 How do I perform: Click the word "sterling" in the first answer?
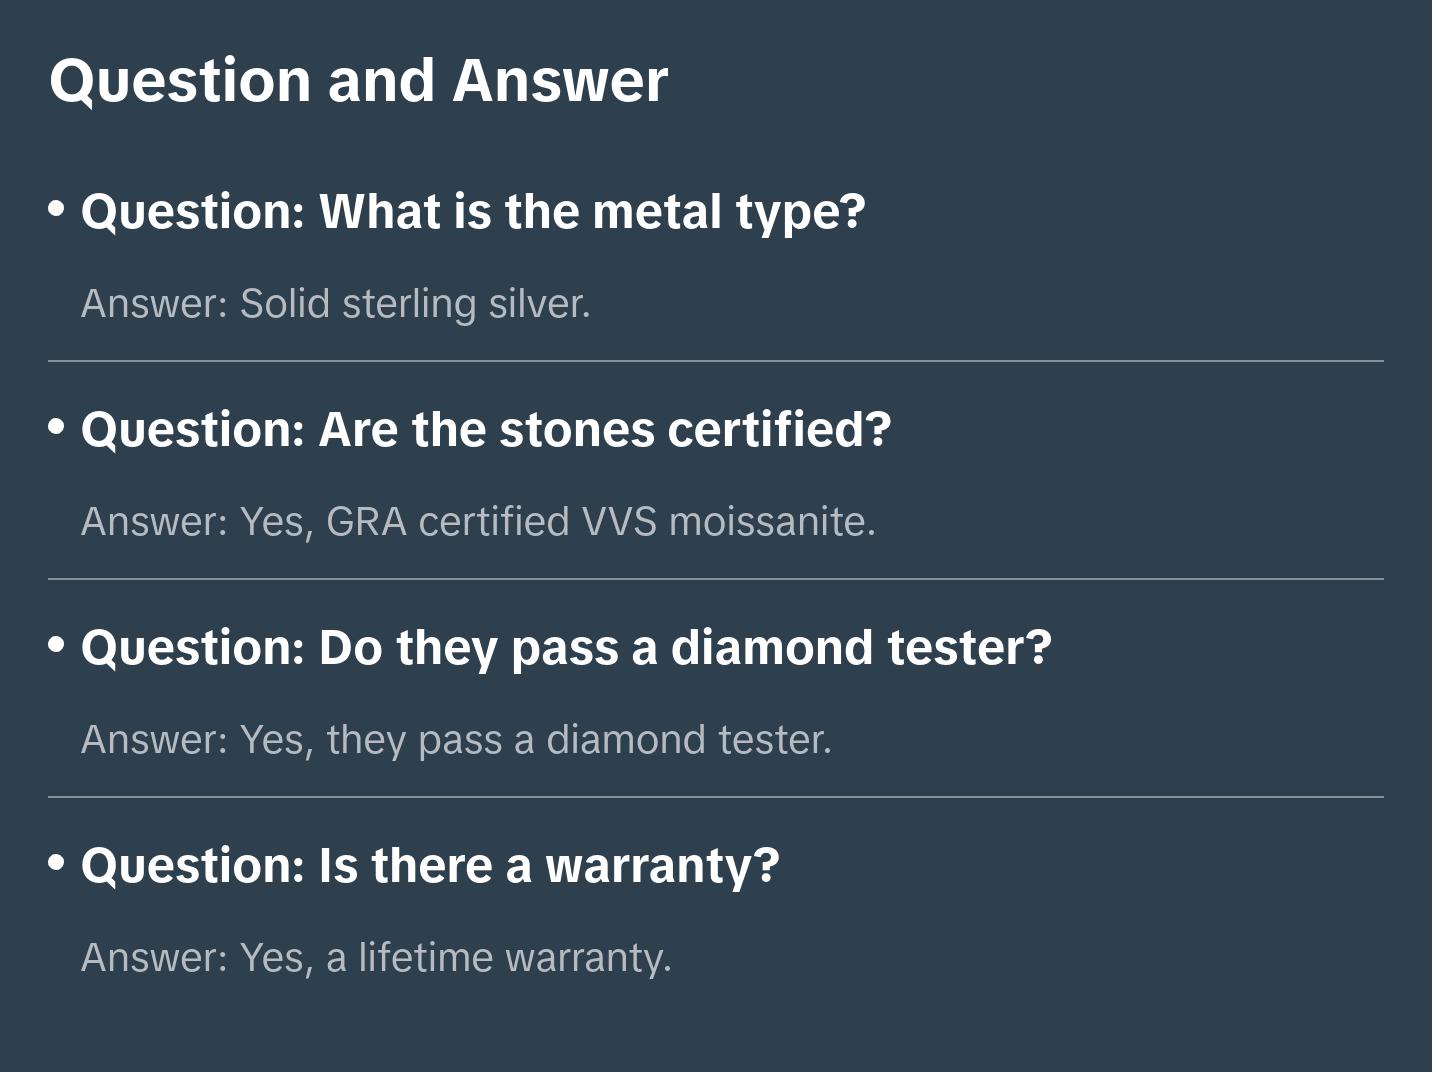point(409,304)
